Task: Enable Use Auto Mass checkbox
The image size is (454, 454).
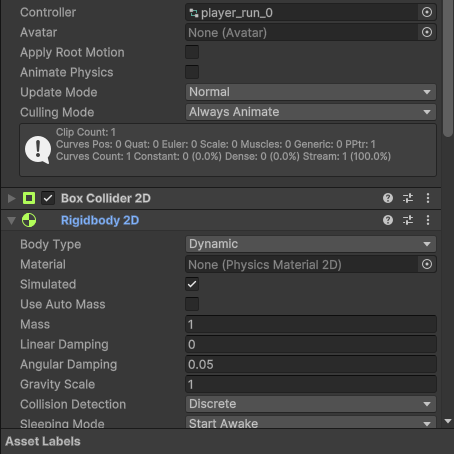Action: tap(192, 304)
